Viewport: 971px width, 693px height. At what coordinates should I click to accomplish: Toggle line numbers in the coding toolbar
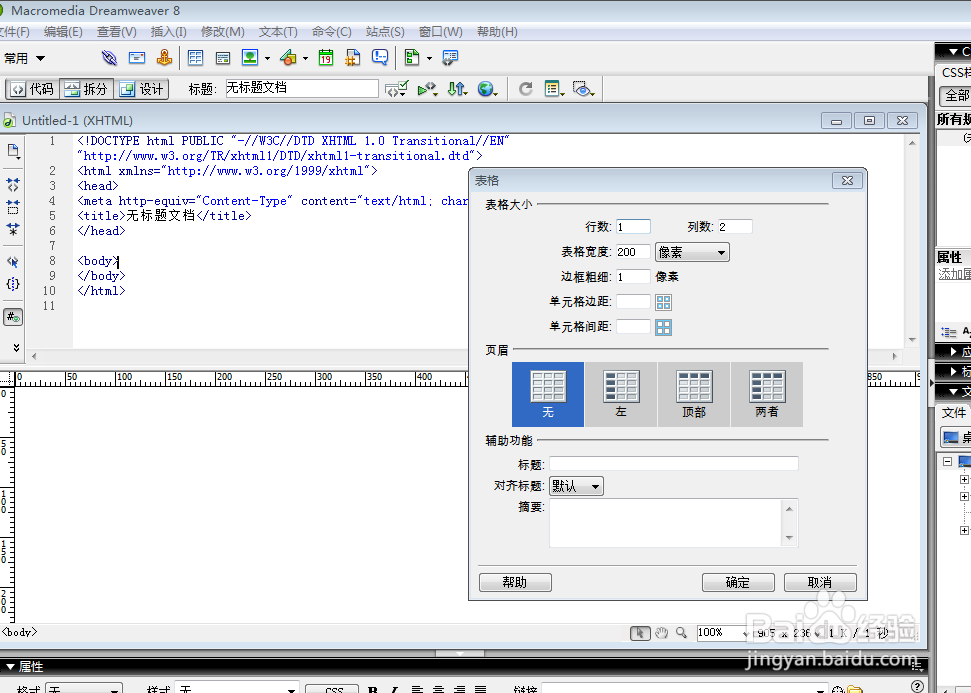click(x=13, y=316)
